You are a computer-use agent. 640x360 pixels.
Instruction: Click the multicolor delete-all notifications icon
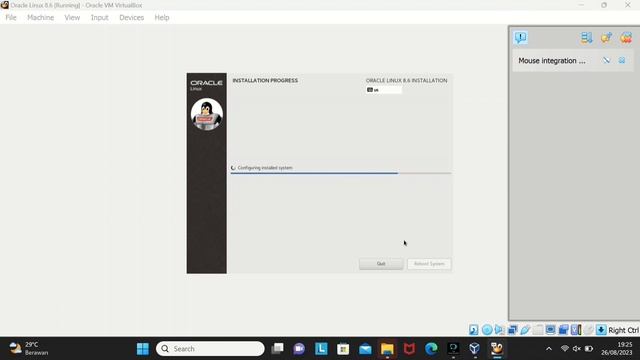[x=626, y=38]
